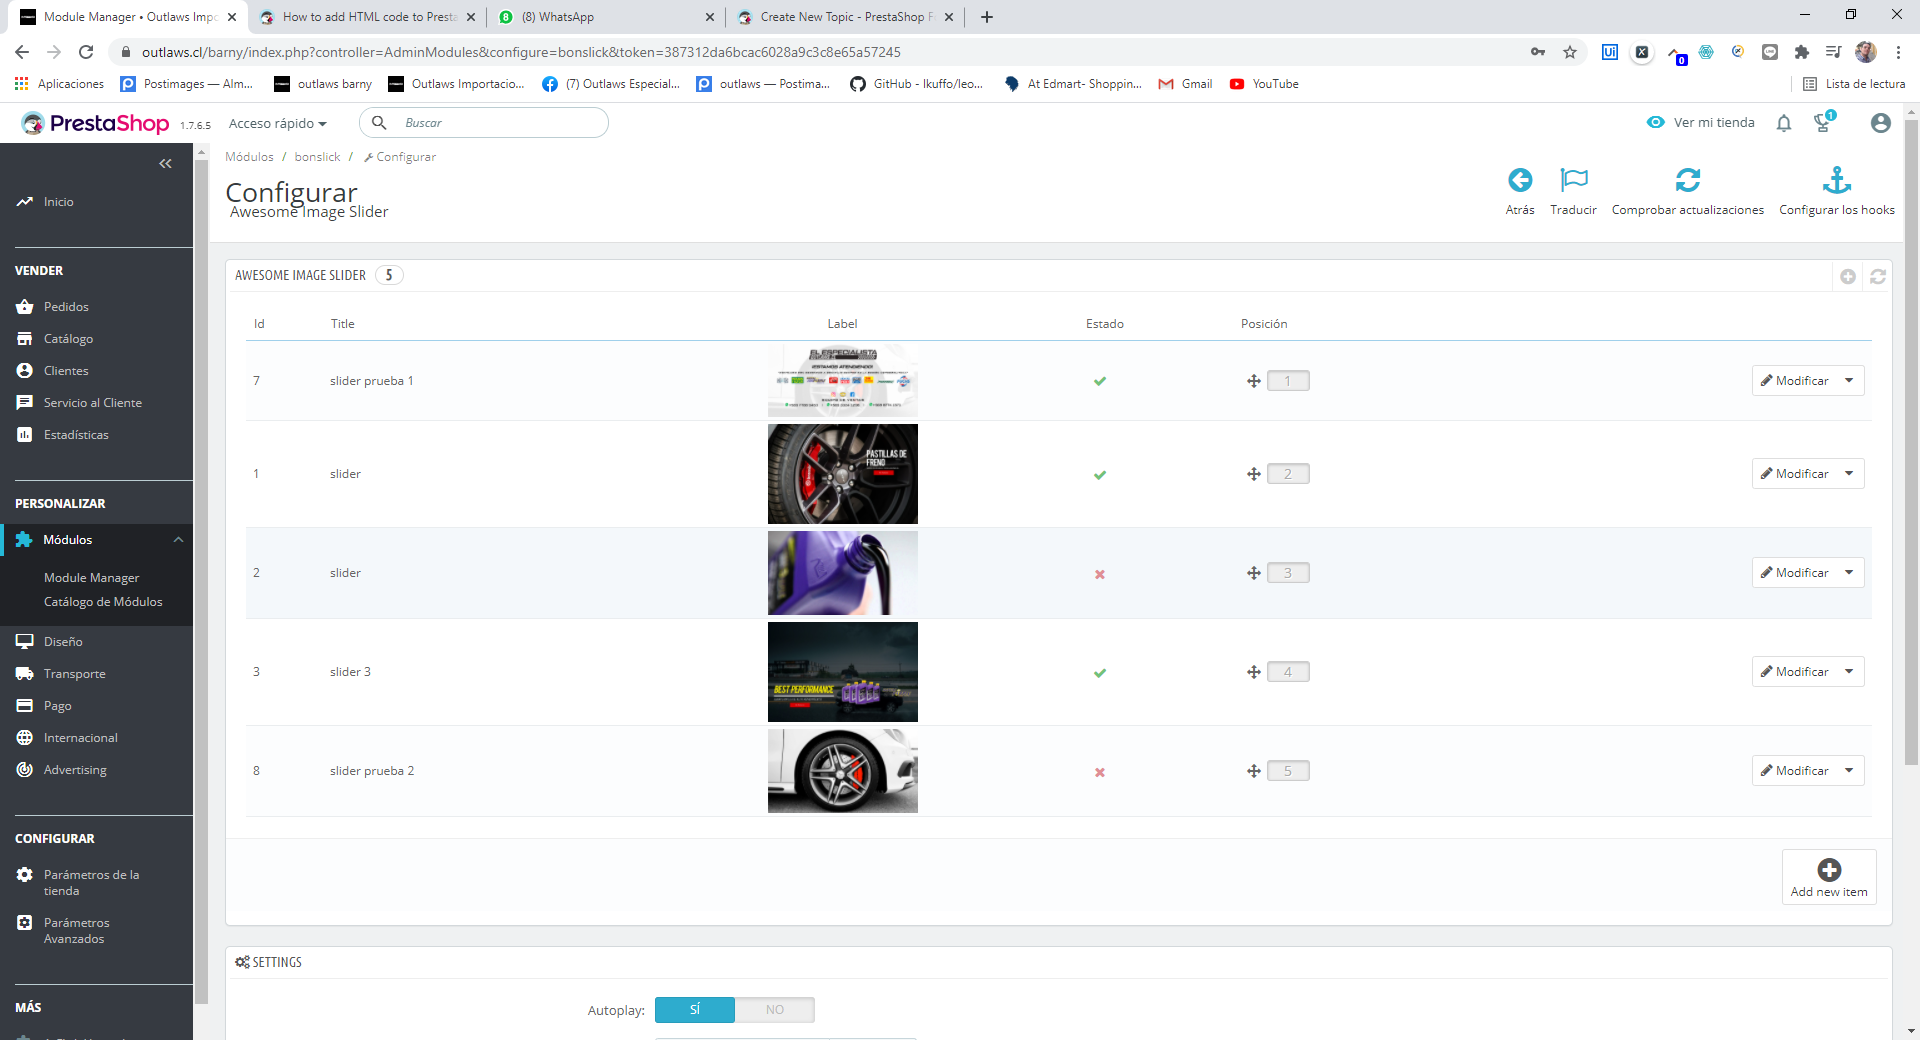Expand Modificar dropdown arrow for slider prueba 1
The image size is (1920, 1040).
click(x=1850, y=381)
